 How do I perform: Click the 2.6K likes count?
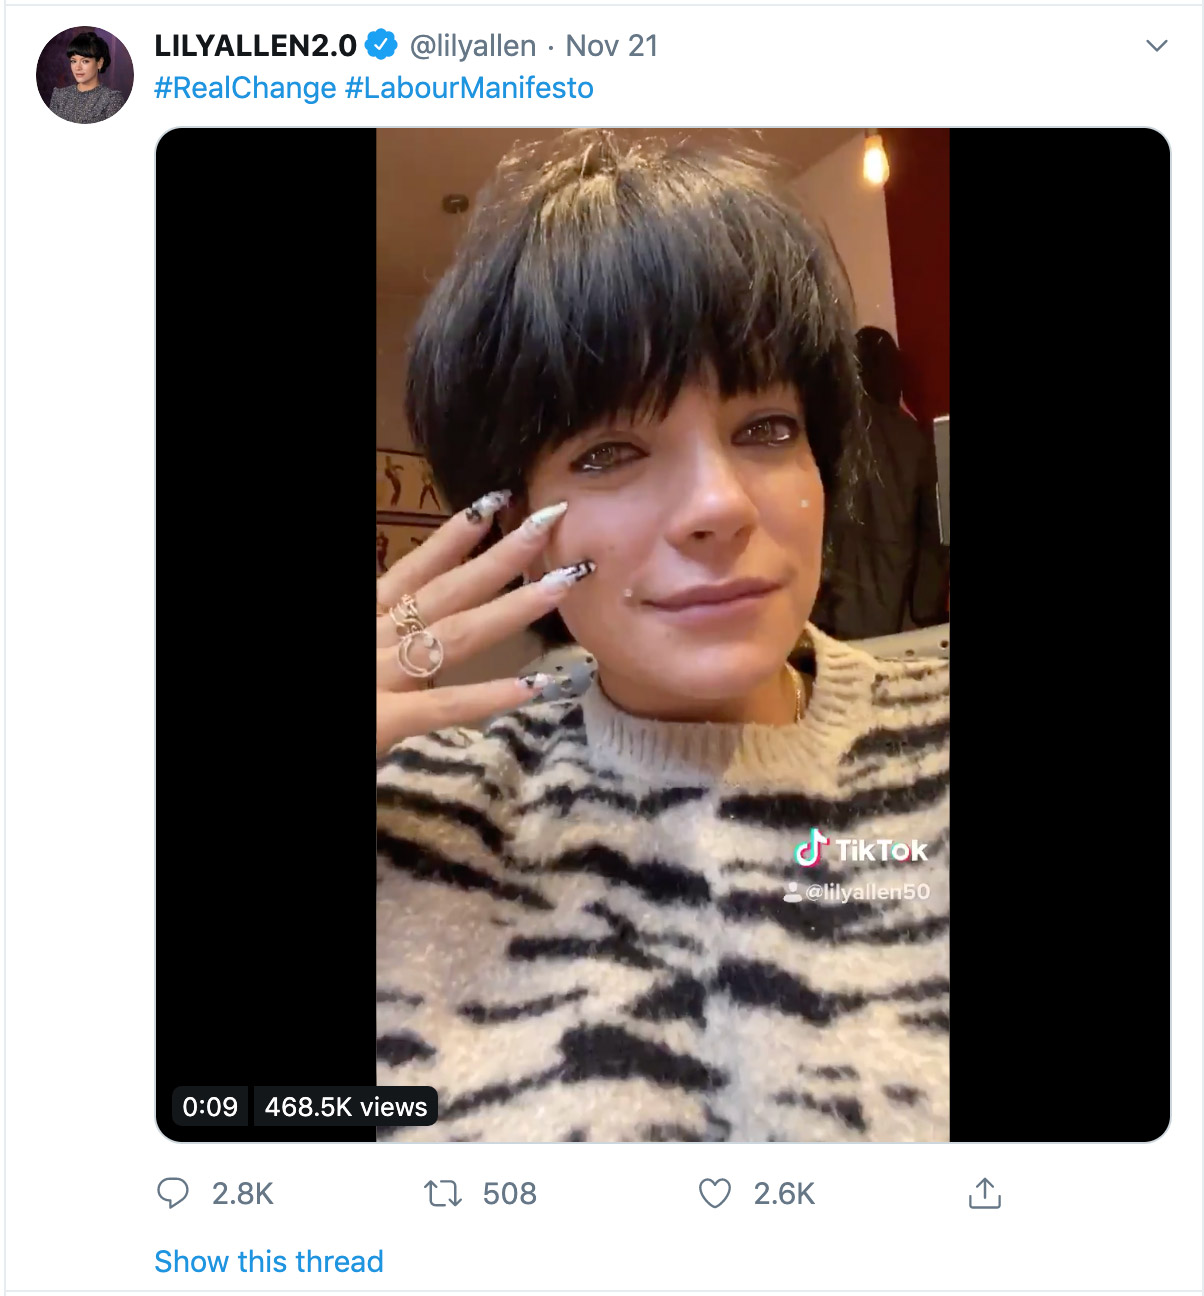click(785, 1193)
